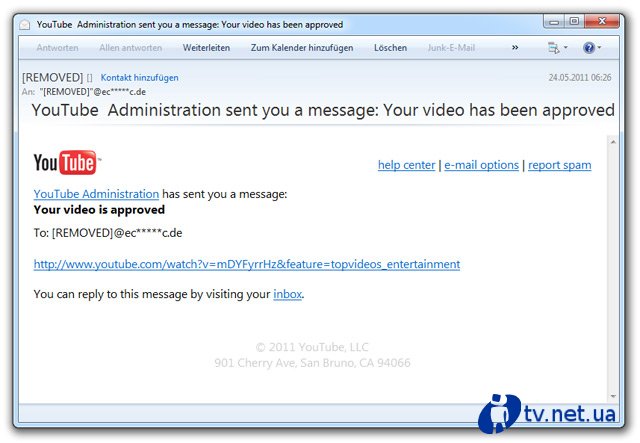The height and width of the screenshot is (443, 640).
Task: Open the e-mail options link
Action: point(481,165)
